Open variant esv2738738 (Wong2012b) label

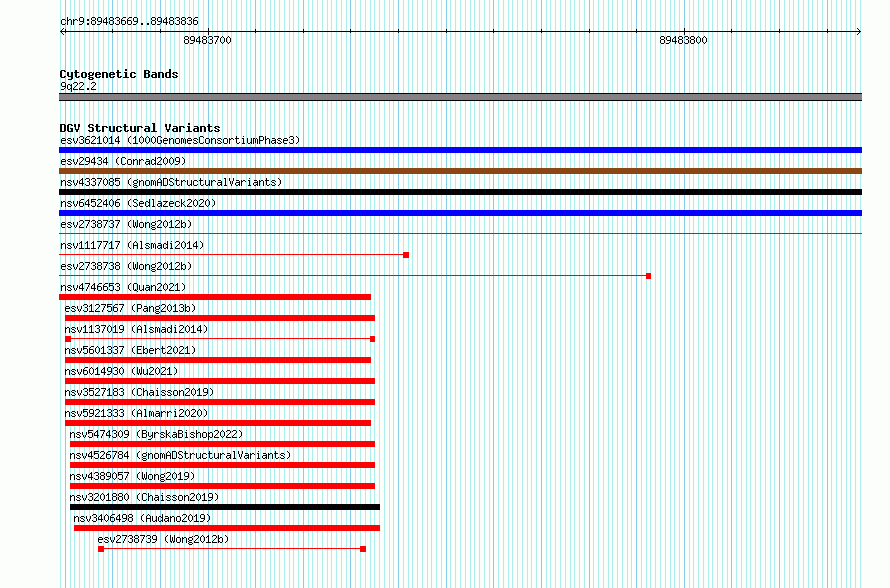click(126, 266)
